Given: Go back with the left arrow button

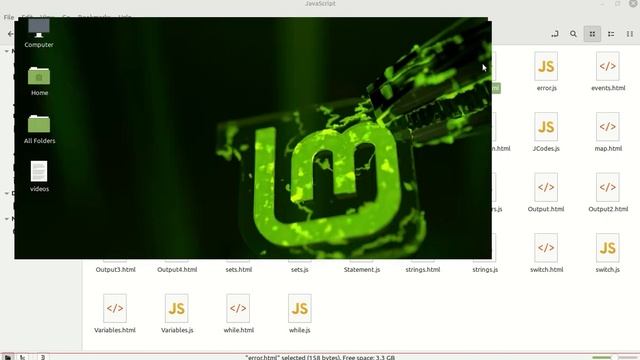Looking at the screenshot, I should 10,34.
